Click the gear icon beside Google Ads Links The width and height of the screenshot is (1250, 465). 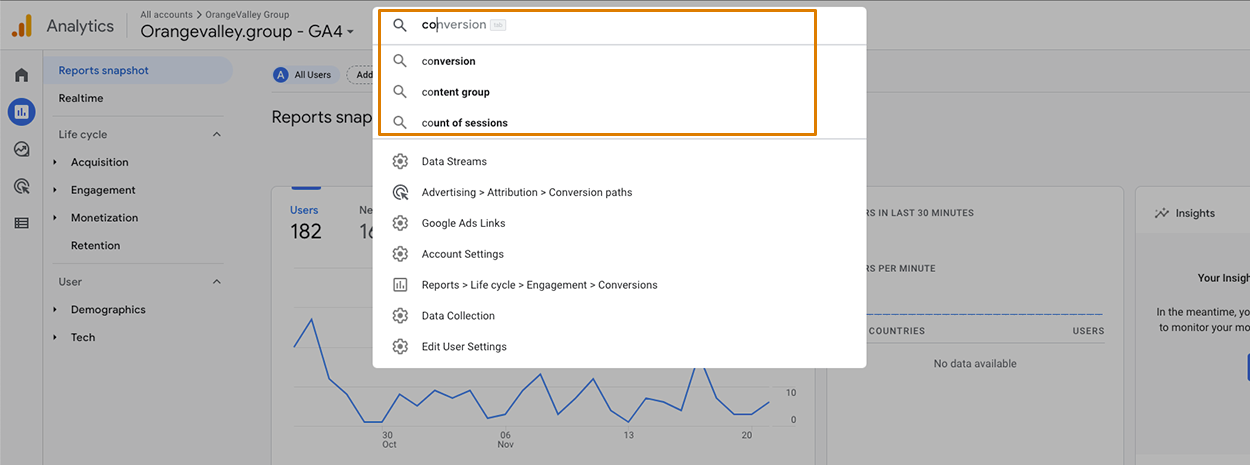tap(400, 223)
